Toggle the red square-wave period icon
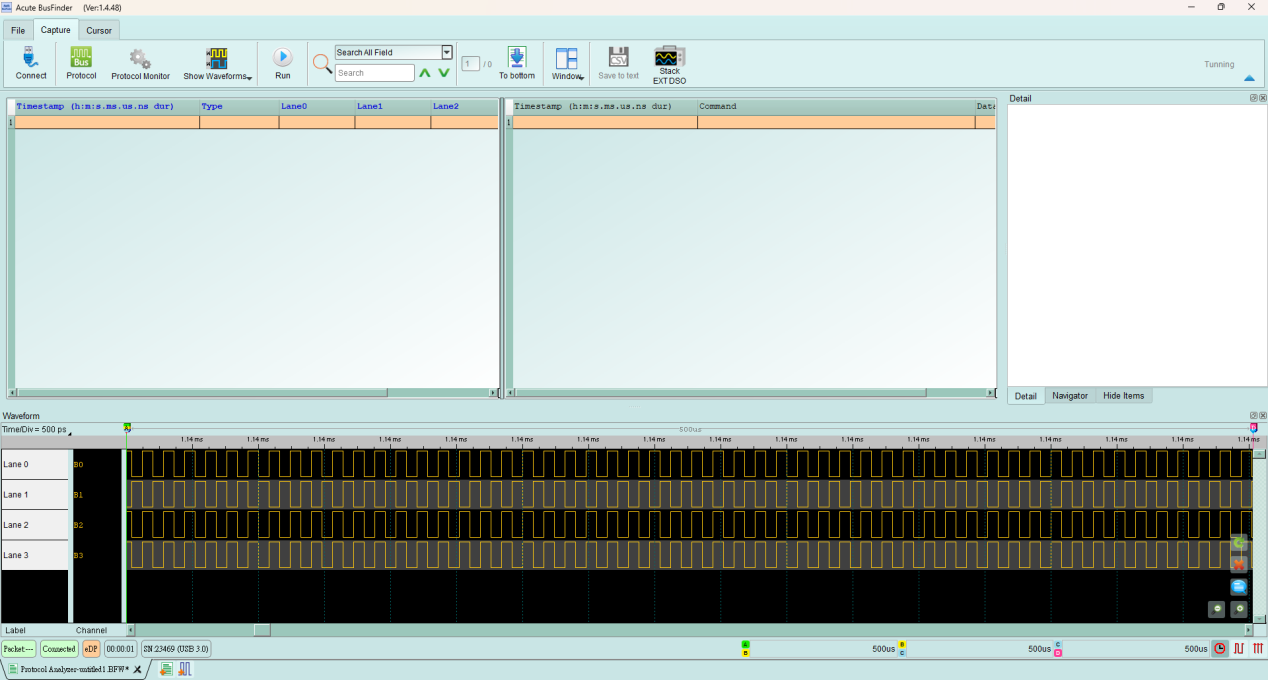This screenshot has height=680, width=1268. click(1239, 648)
